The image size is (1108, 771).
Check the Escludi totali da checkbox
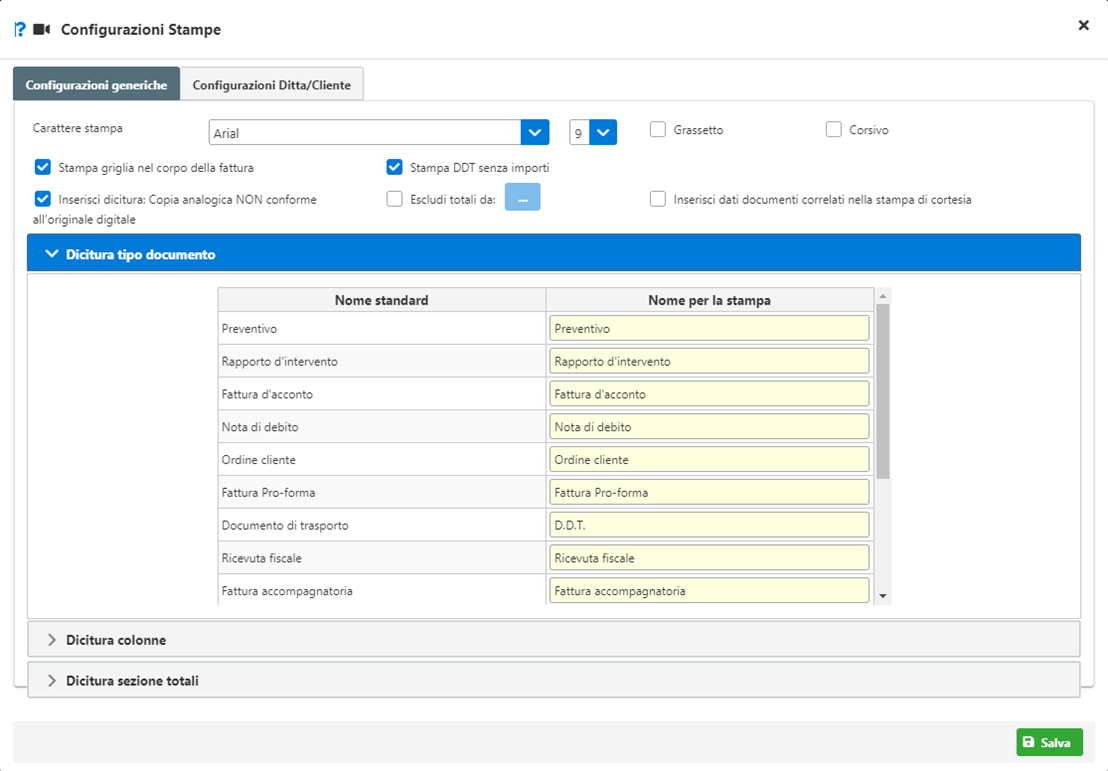click(394, 199)
